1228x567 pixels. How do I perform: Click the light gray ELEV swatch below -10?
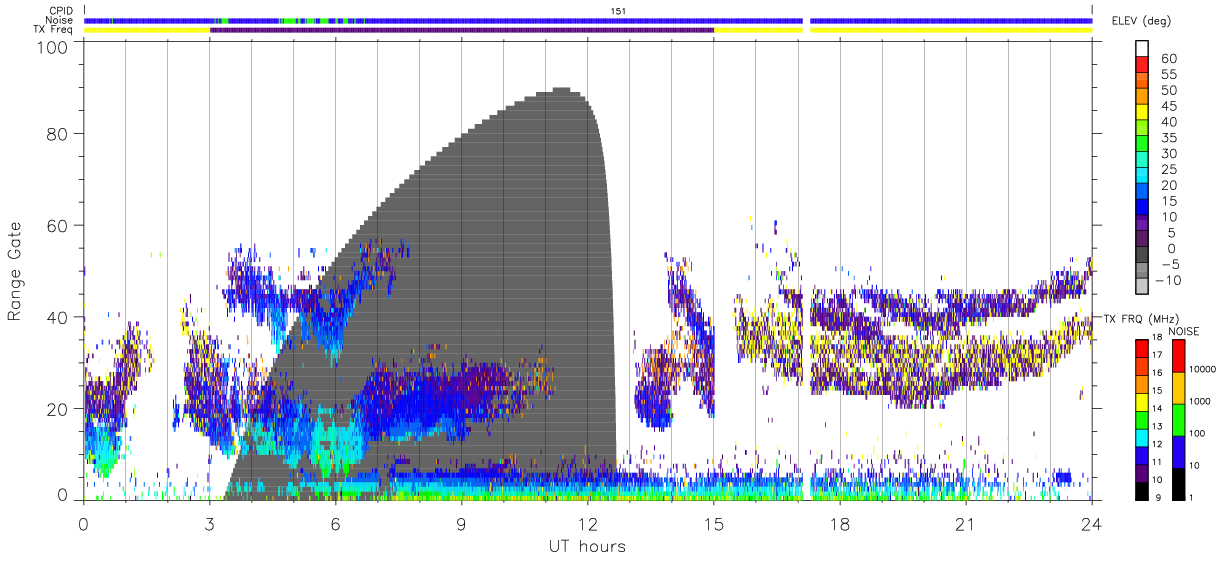pyautogui.click(x=1142, y=288)
